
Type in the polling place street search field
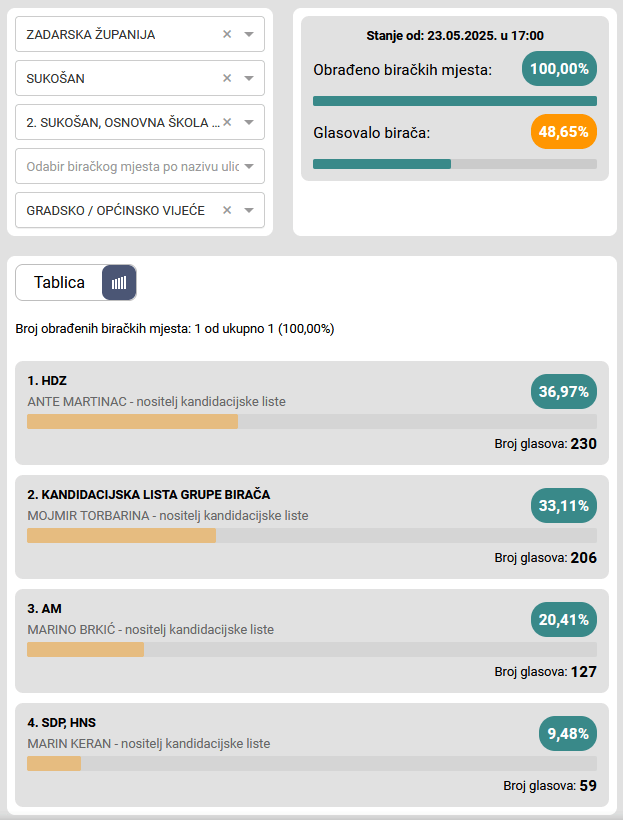(x=130, y=166)
